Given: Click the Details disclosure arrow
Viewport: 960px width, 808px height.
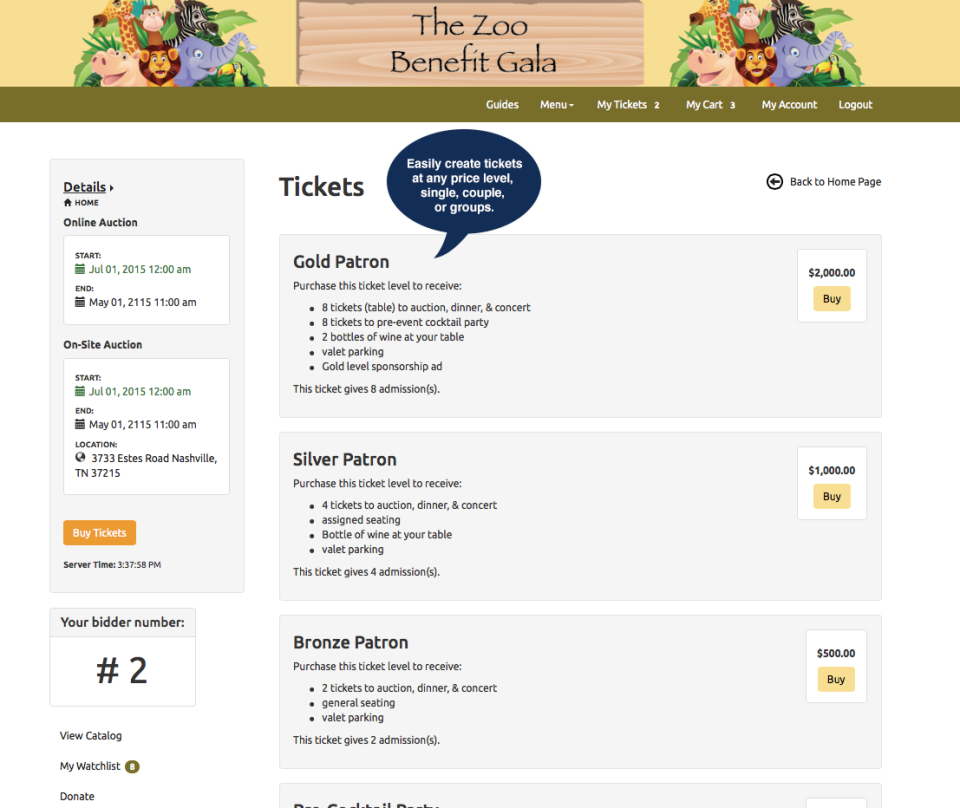Looking at the screenshot, I should (x=112, y=187).
